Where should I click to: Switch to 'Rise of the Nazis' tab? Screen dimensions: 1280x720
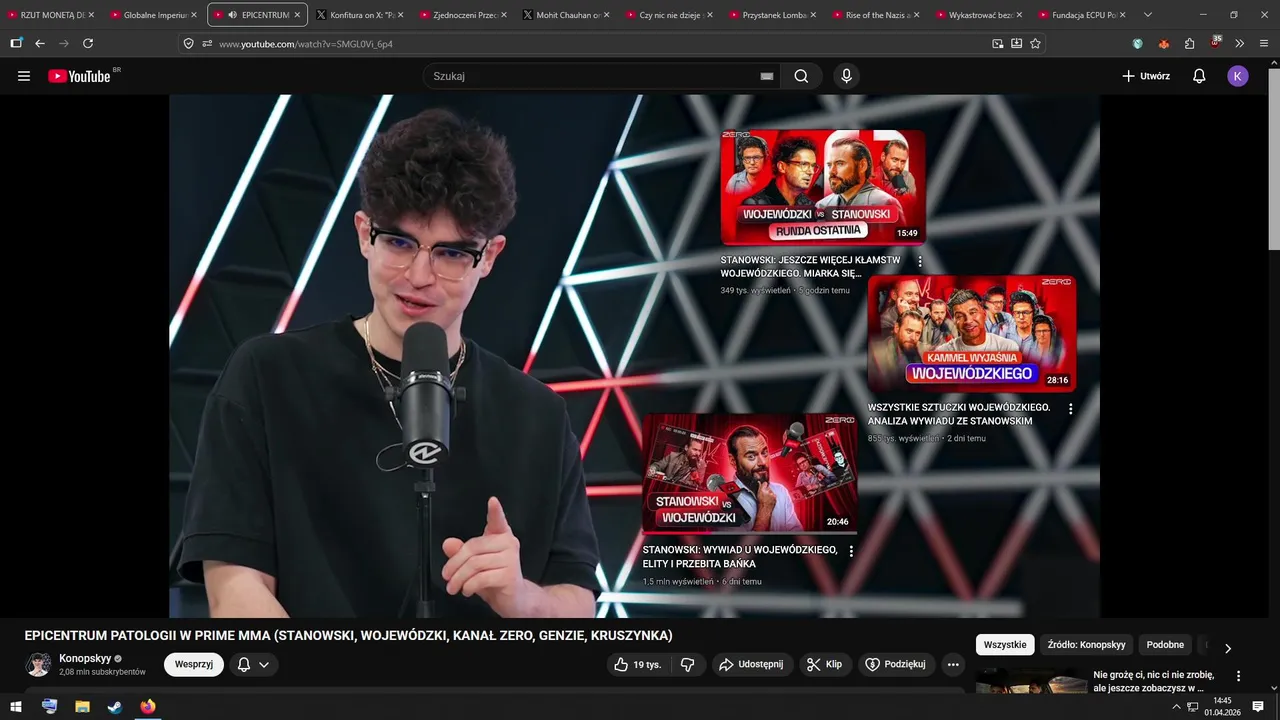(x=877, y=15)
